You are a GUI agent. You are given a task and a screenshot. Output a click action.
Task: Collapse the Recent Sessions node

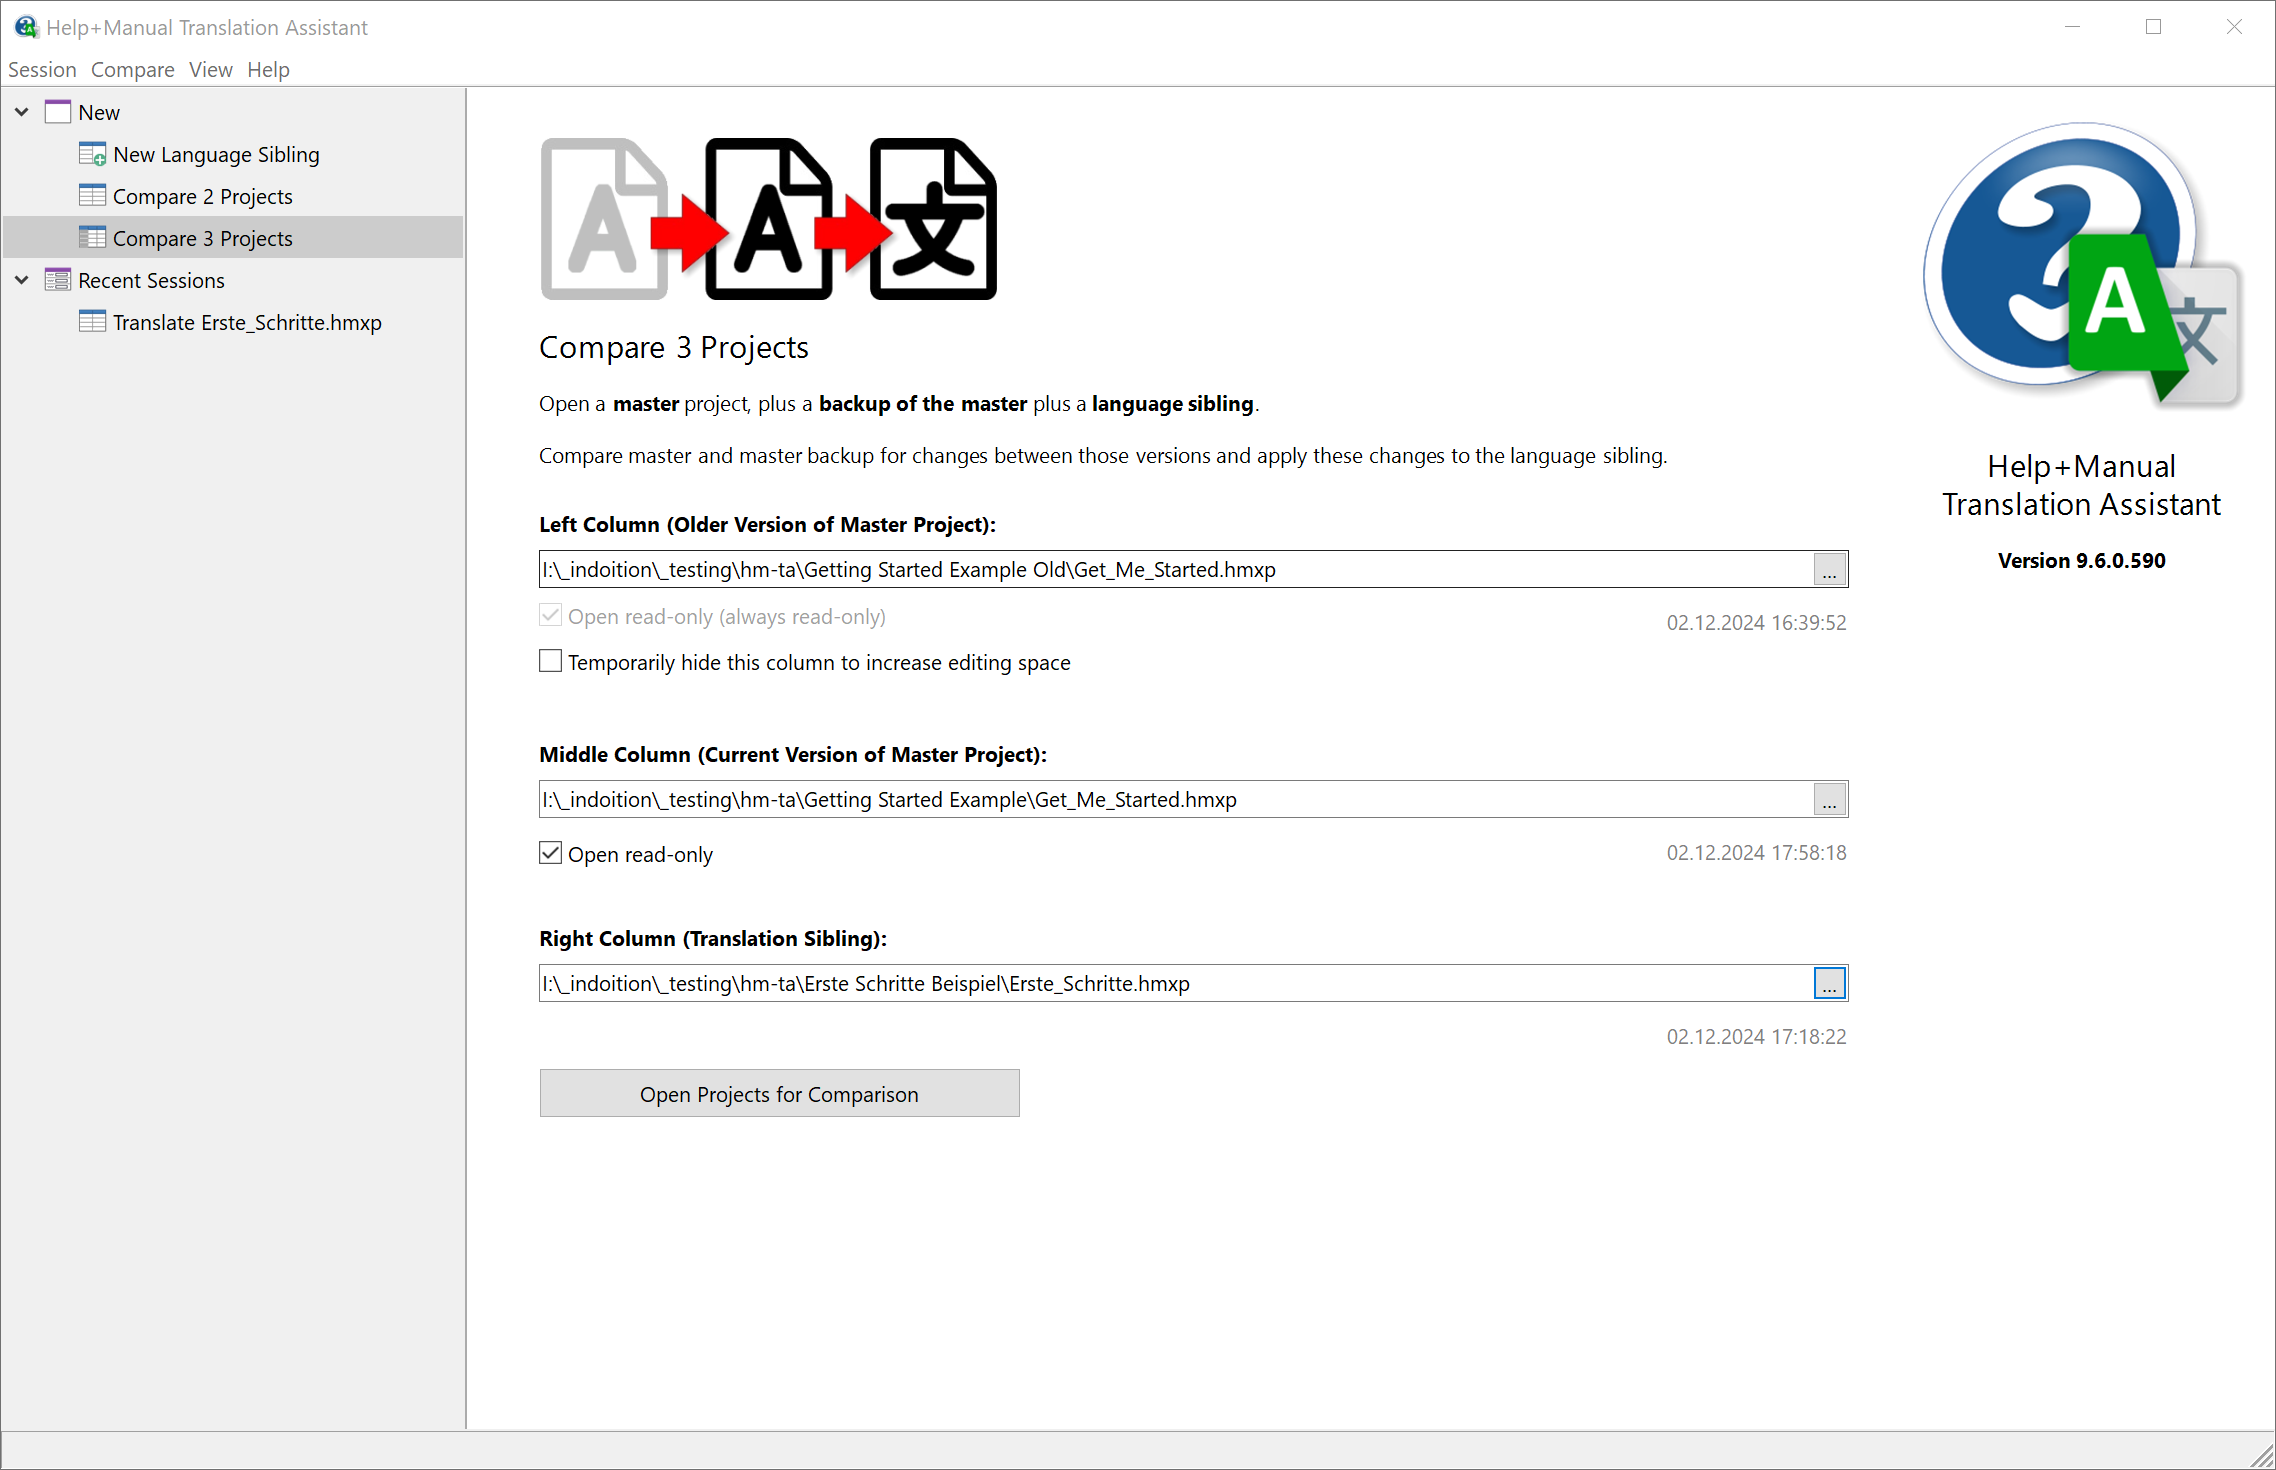[22, 280]
